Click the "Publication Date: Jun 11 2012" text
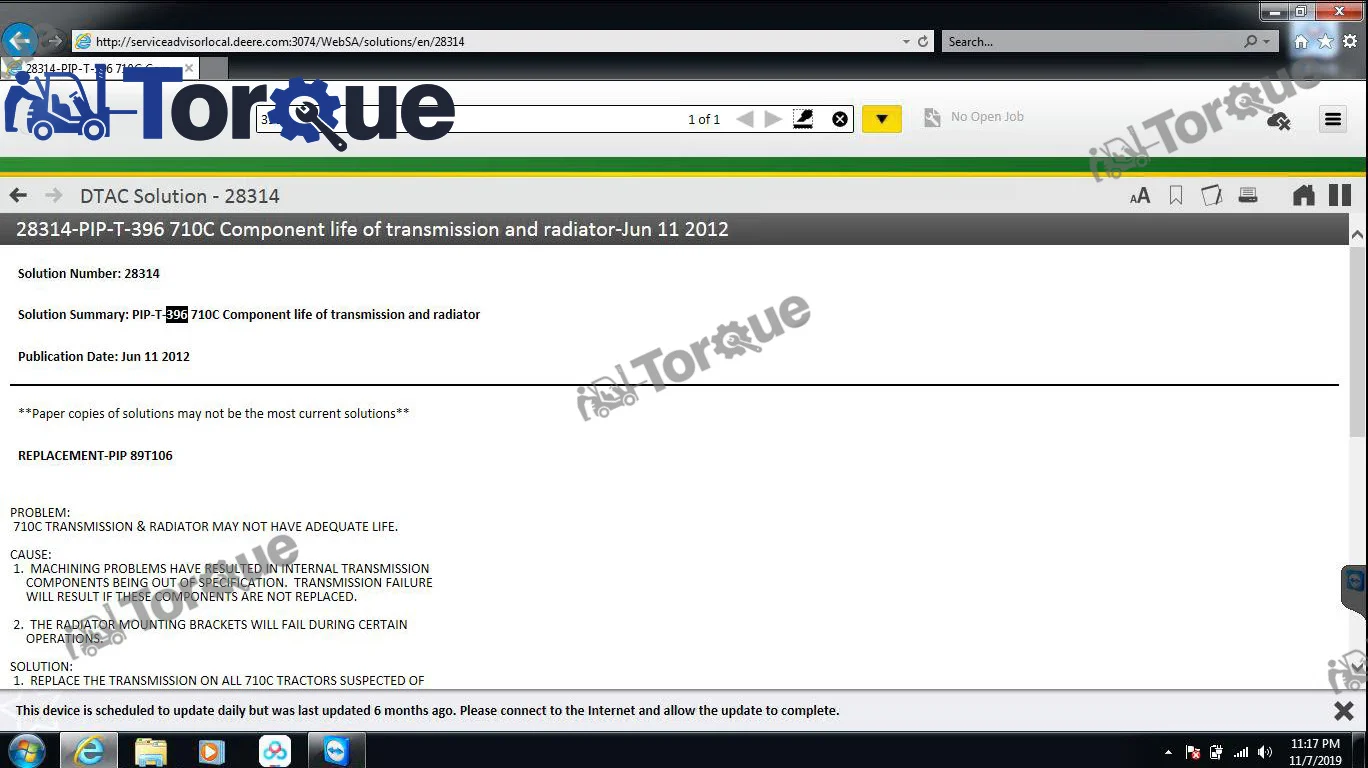 [x=104, y=356]
